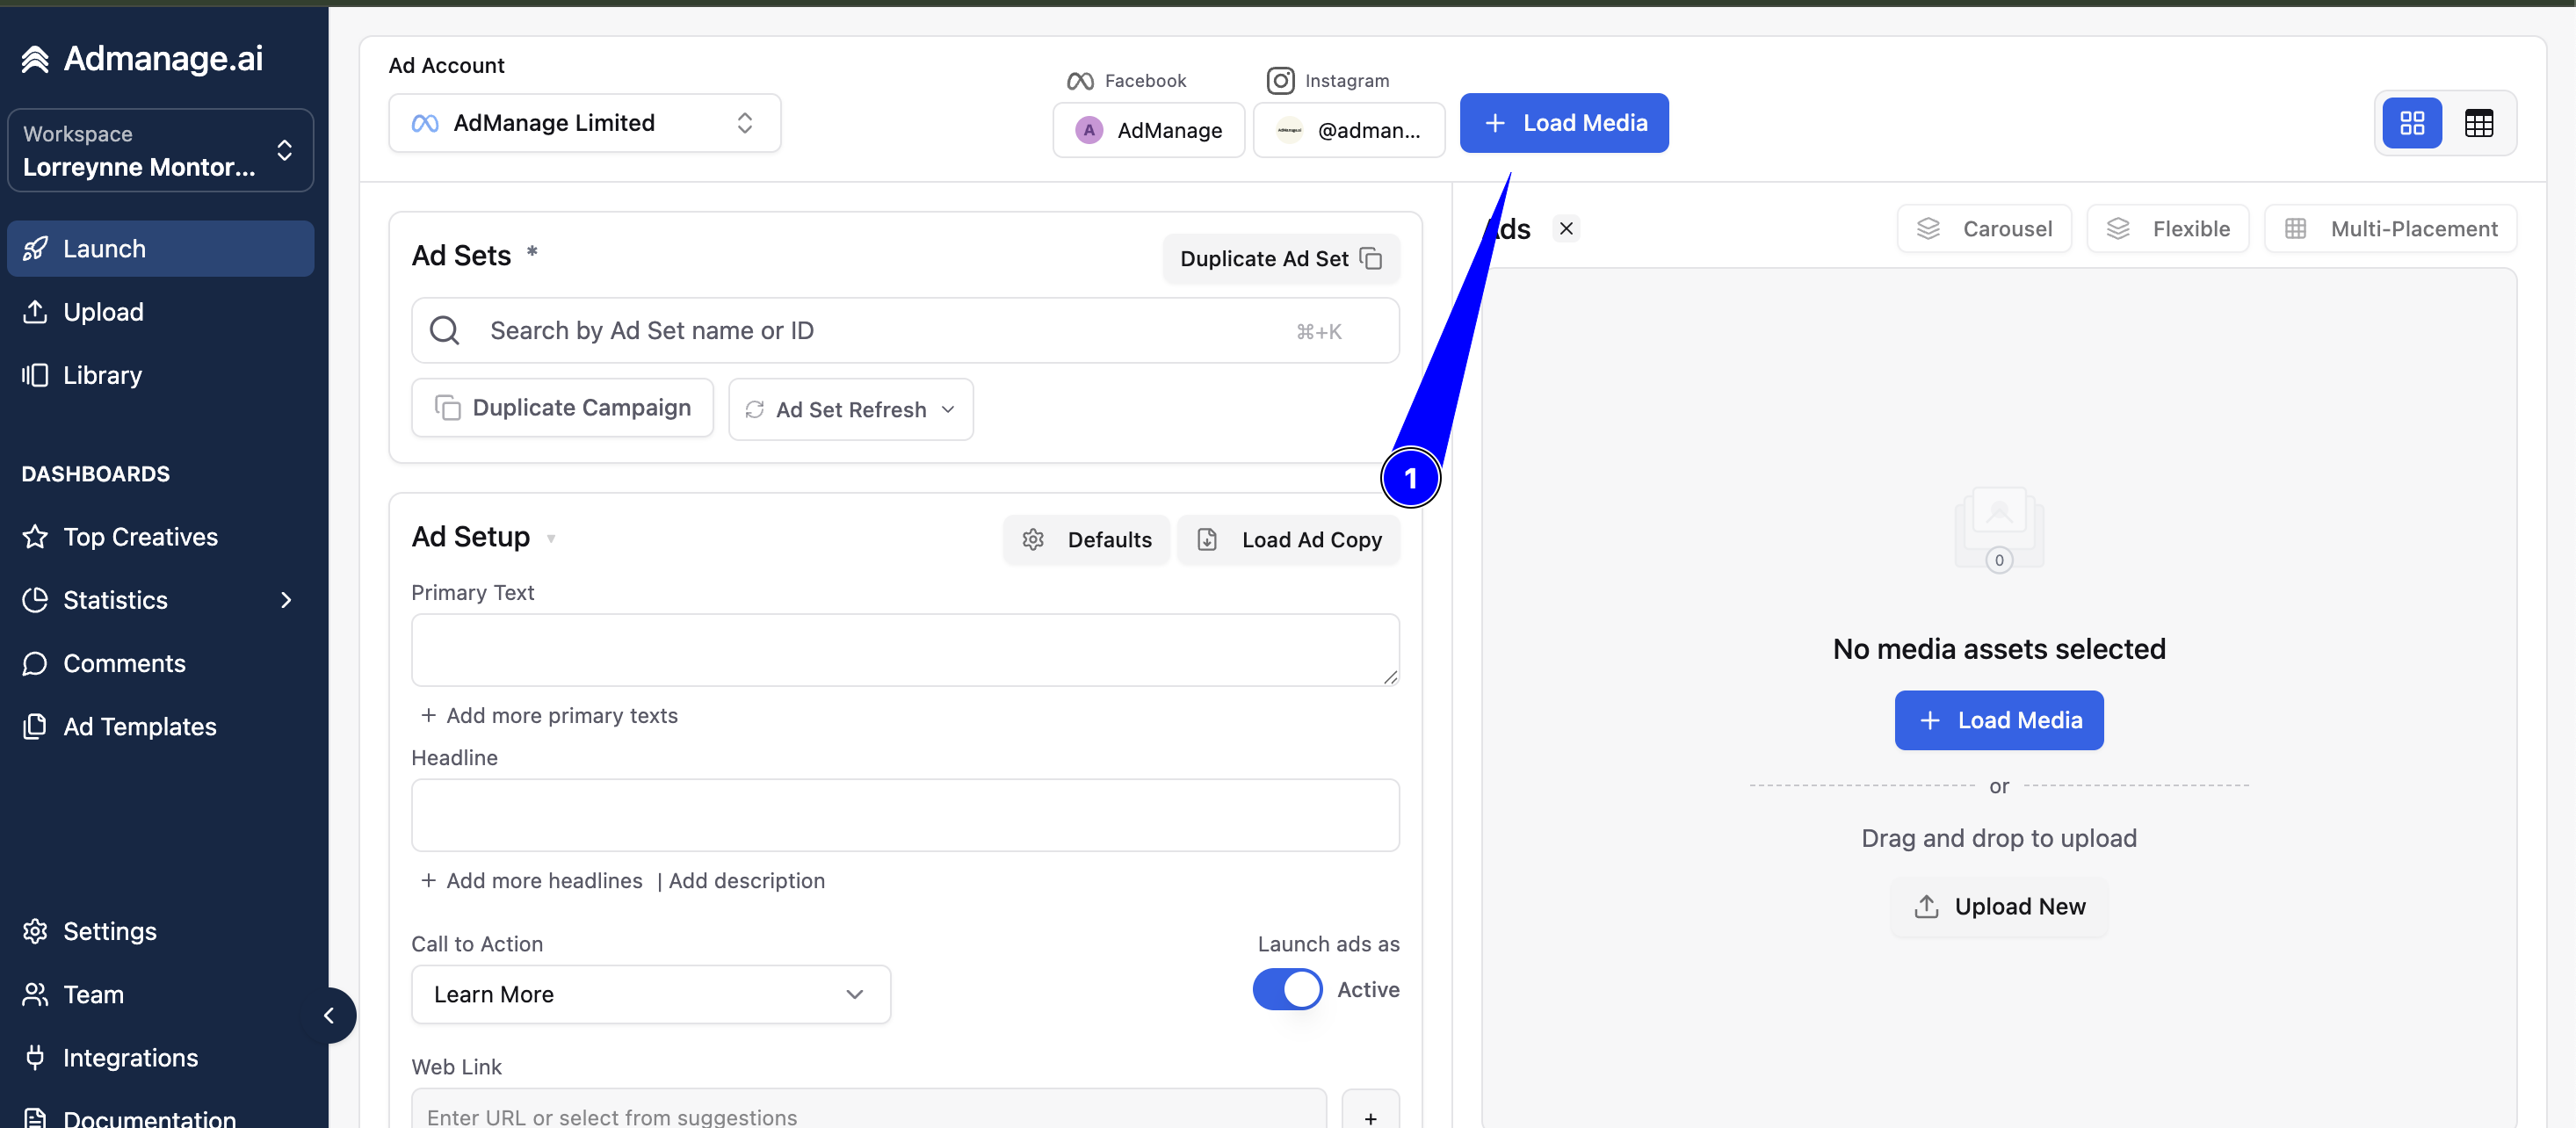This screenshot has width=2576, height=1128.
Task: Open the AdManage Limited ad account dropdown
Action: (x=584, y=123)
